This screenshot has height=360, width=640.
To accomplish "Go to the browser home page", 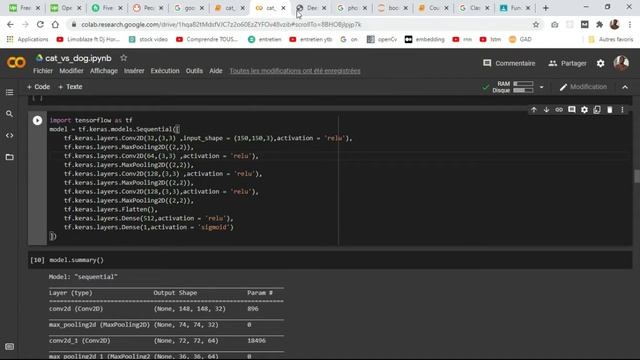I will (x=55, y=24).
